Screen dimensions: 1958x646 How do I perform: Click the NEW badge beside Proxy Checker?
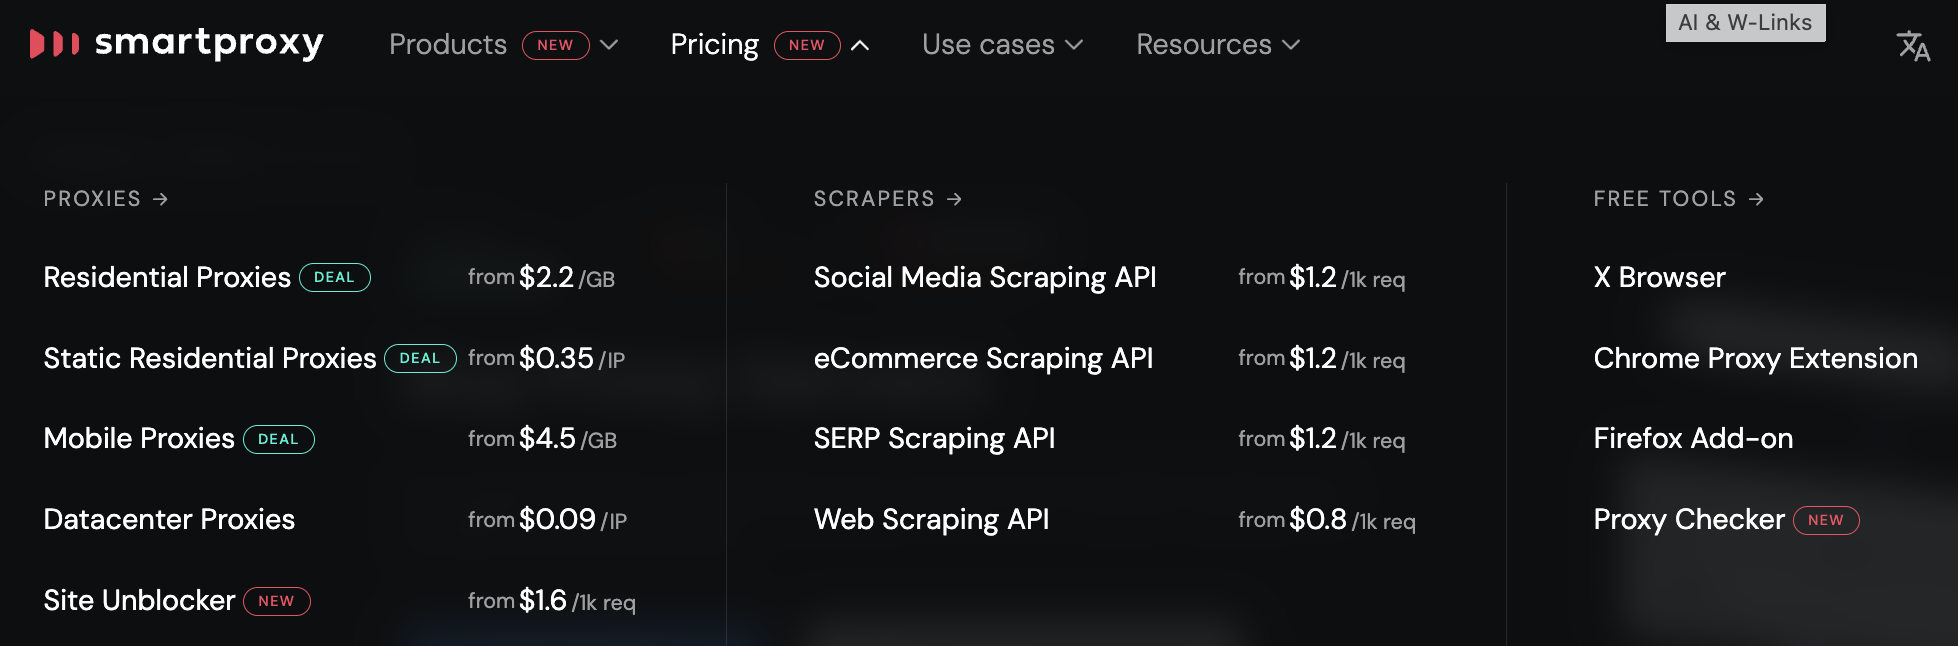1825,520
